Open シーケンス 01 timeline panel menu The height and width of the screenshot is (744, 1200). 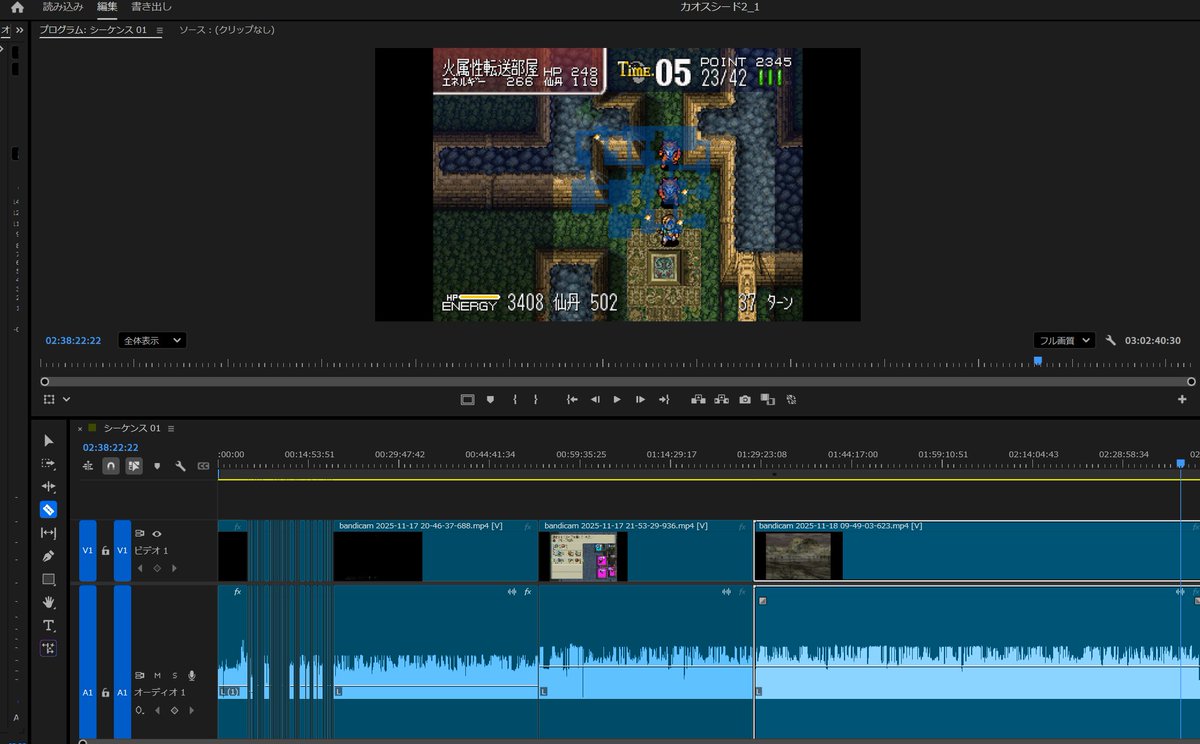[171, 428]
